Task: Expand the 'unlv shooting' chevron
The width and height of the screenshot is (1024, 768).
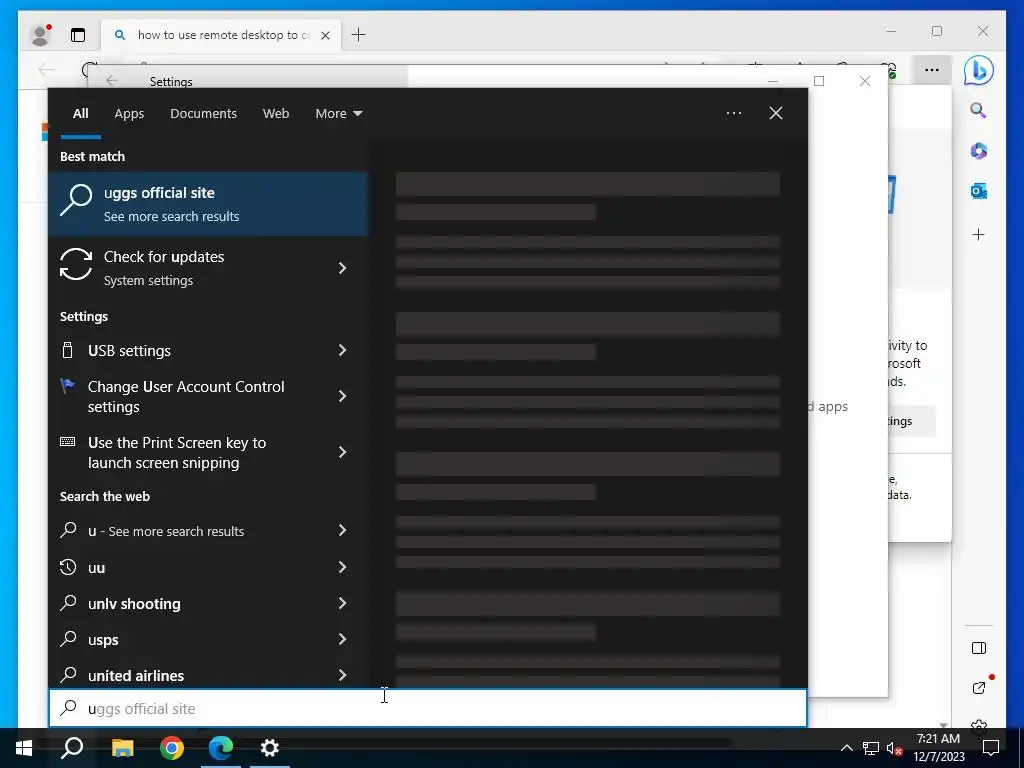Action: 342,603
